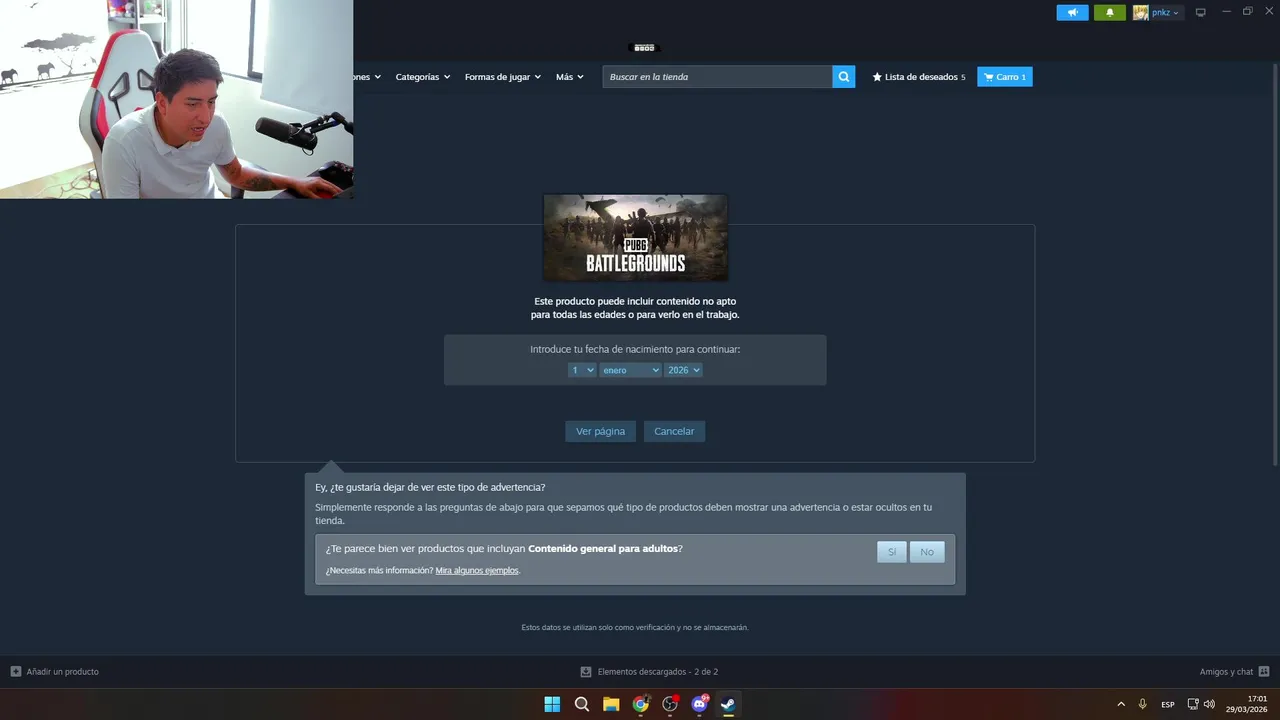Viewport: 1280px width, 720px height.
Task: Open network settings tray icon
Action: (x=1193, y=704)
